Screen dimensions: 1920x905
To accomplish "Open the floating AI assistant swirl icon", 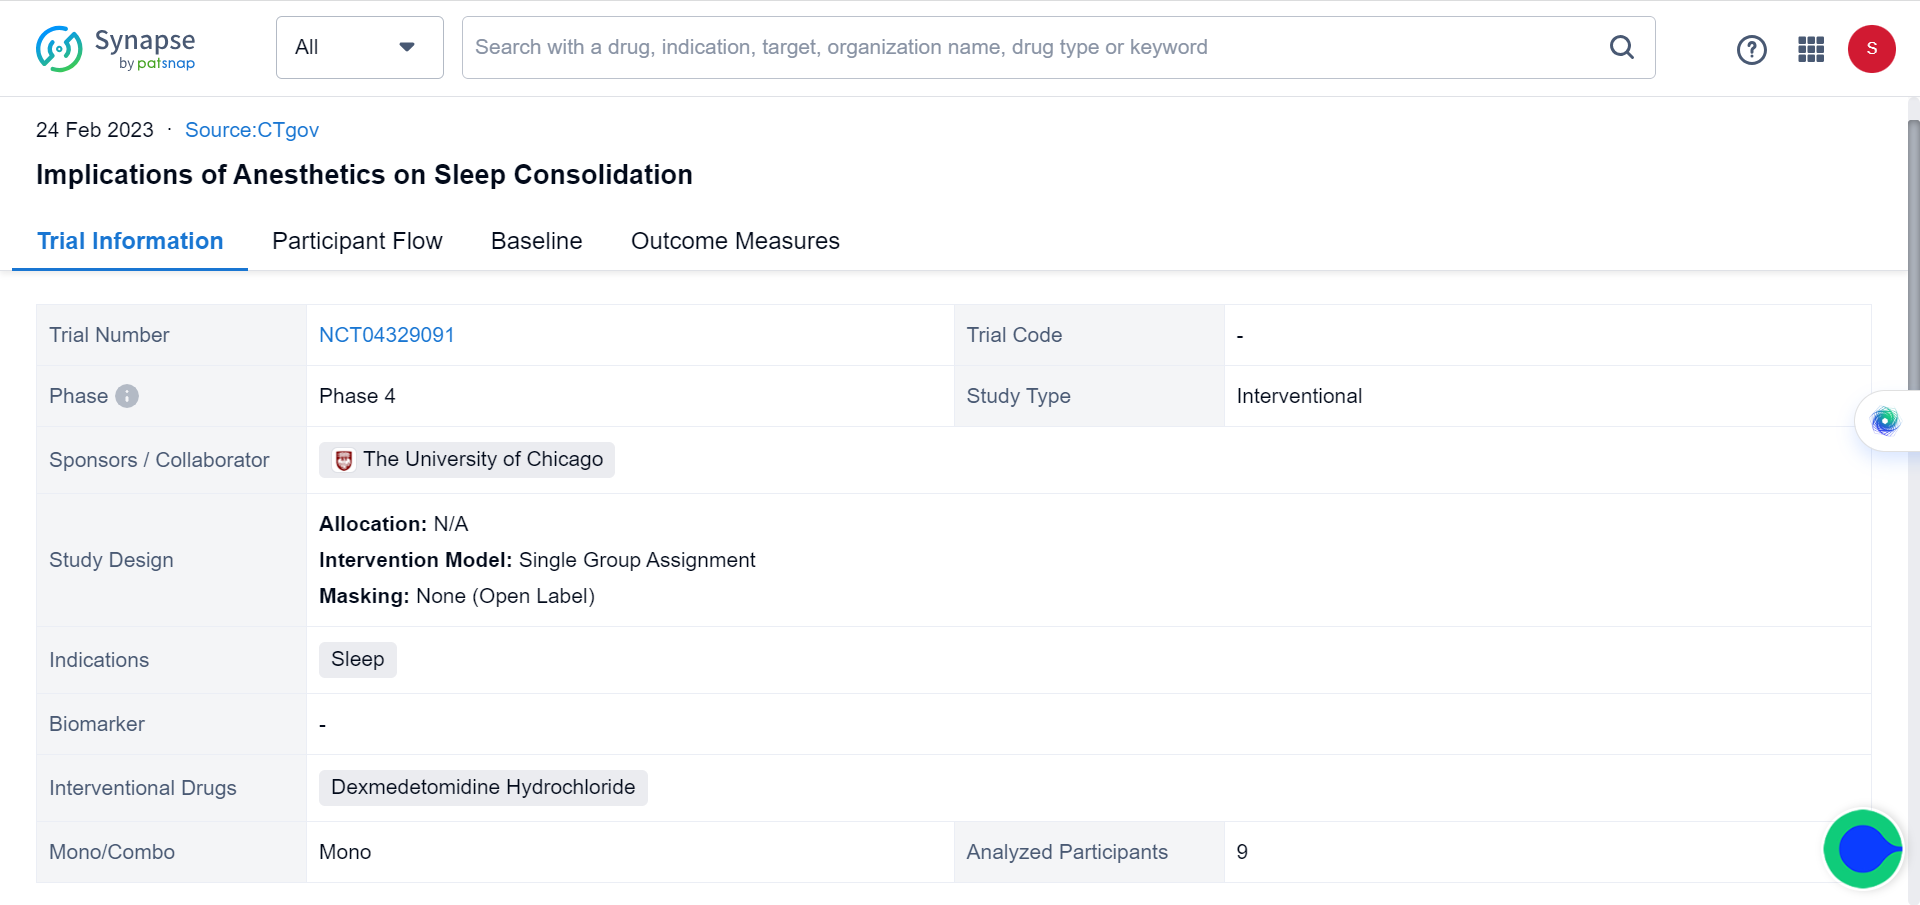I will coord(1885,421).
